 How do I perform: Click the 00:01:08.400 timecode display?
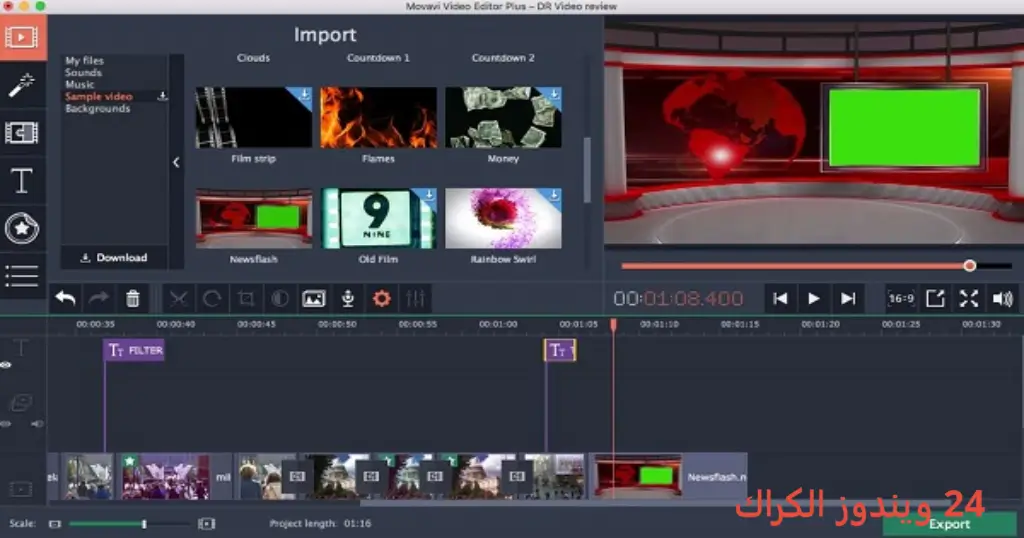point(678,298)
